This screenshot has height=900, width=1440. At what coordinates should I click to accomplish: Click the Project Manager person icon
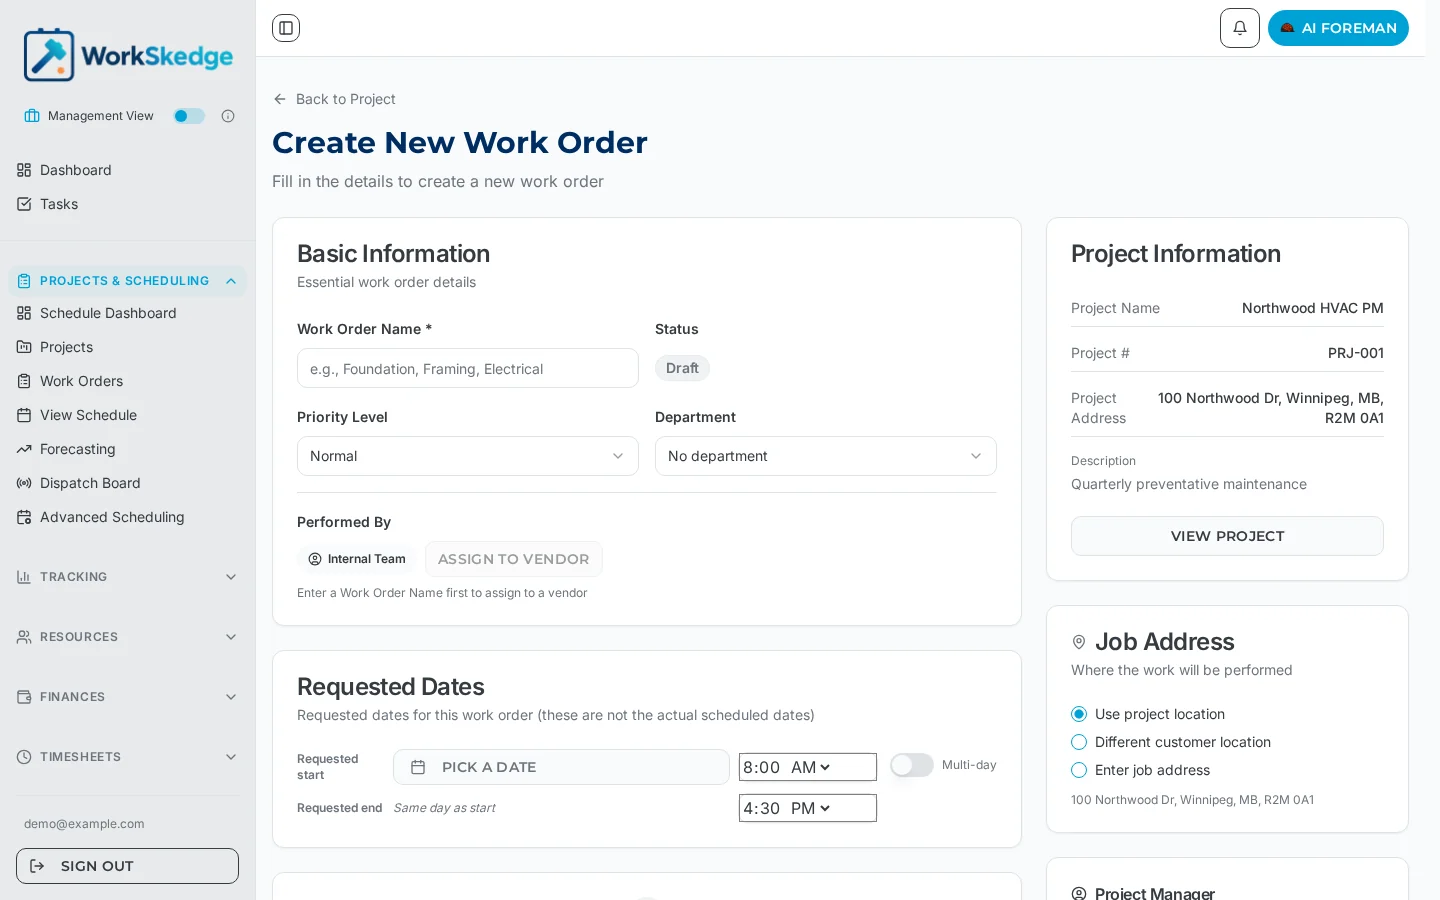[x=1079, y=894]
